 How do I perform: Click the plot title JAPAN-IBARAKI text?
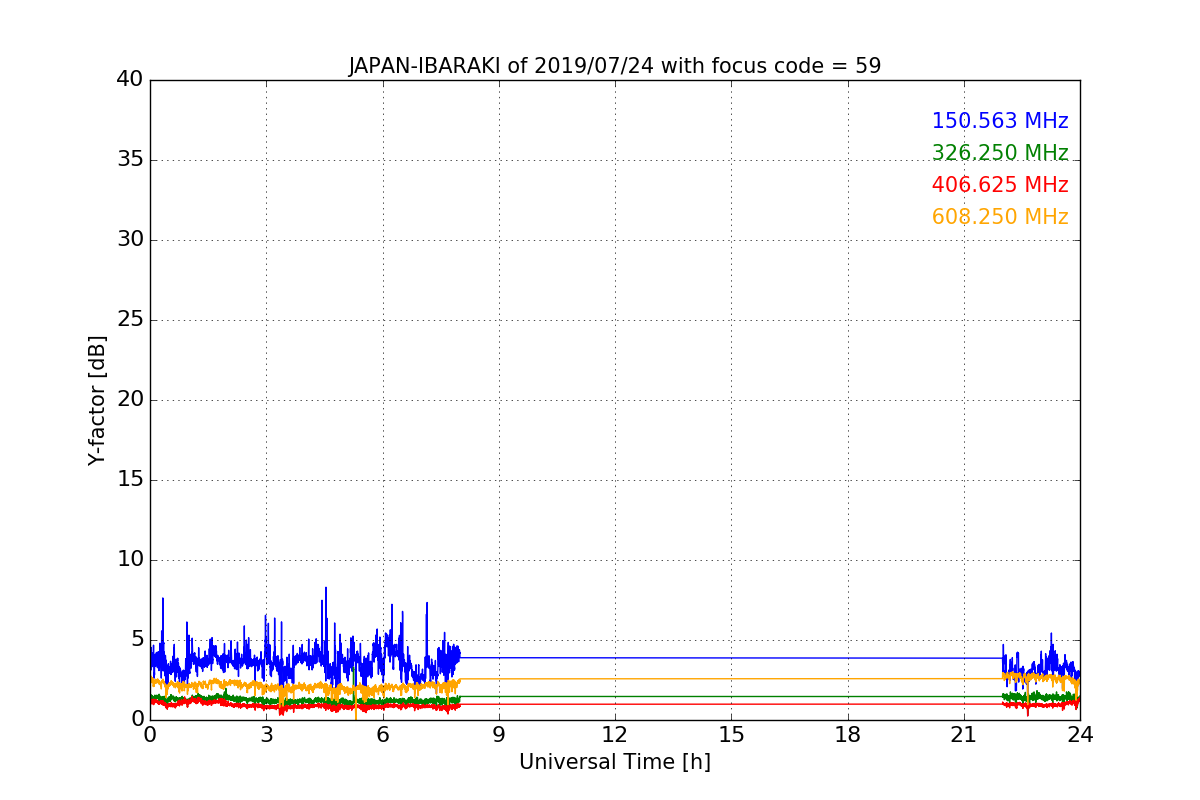(614, 66)
